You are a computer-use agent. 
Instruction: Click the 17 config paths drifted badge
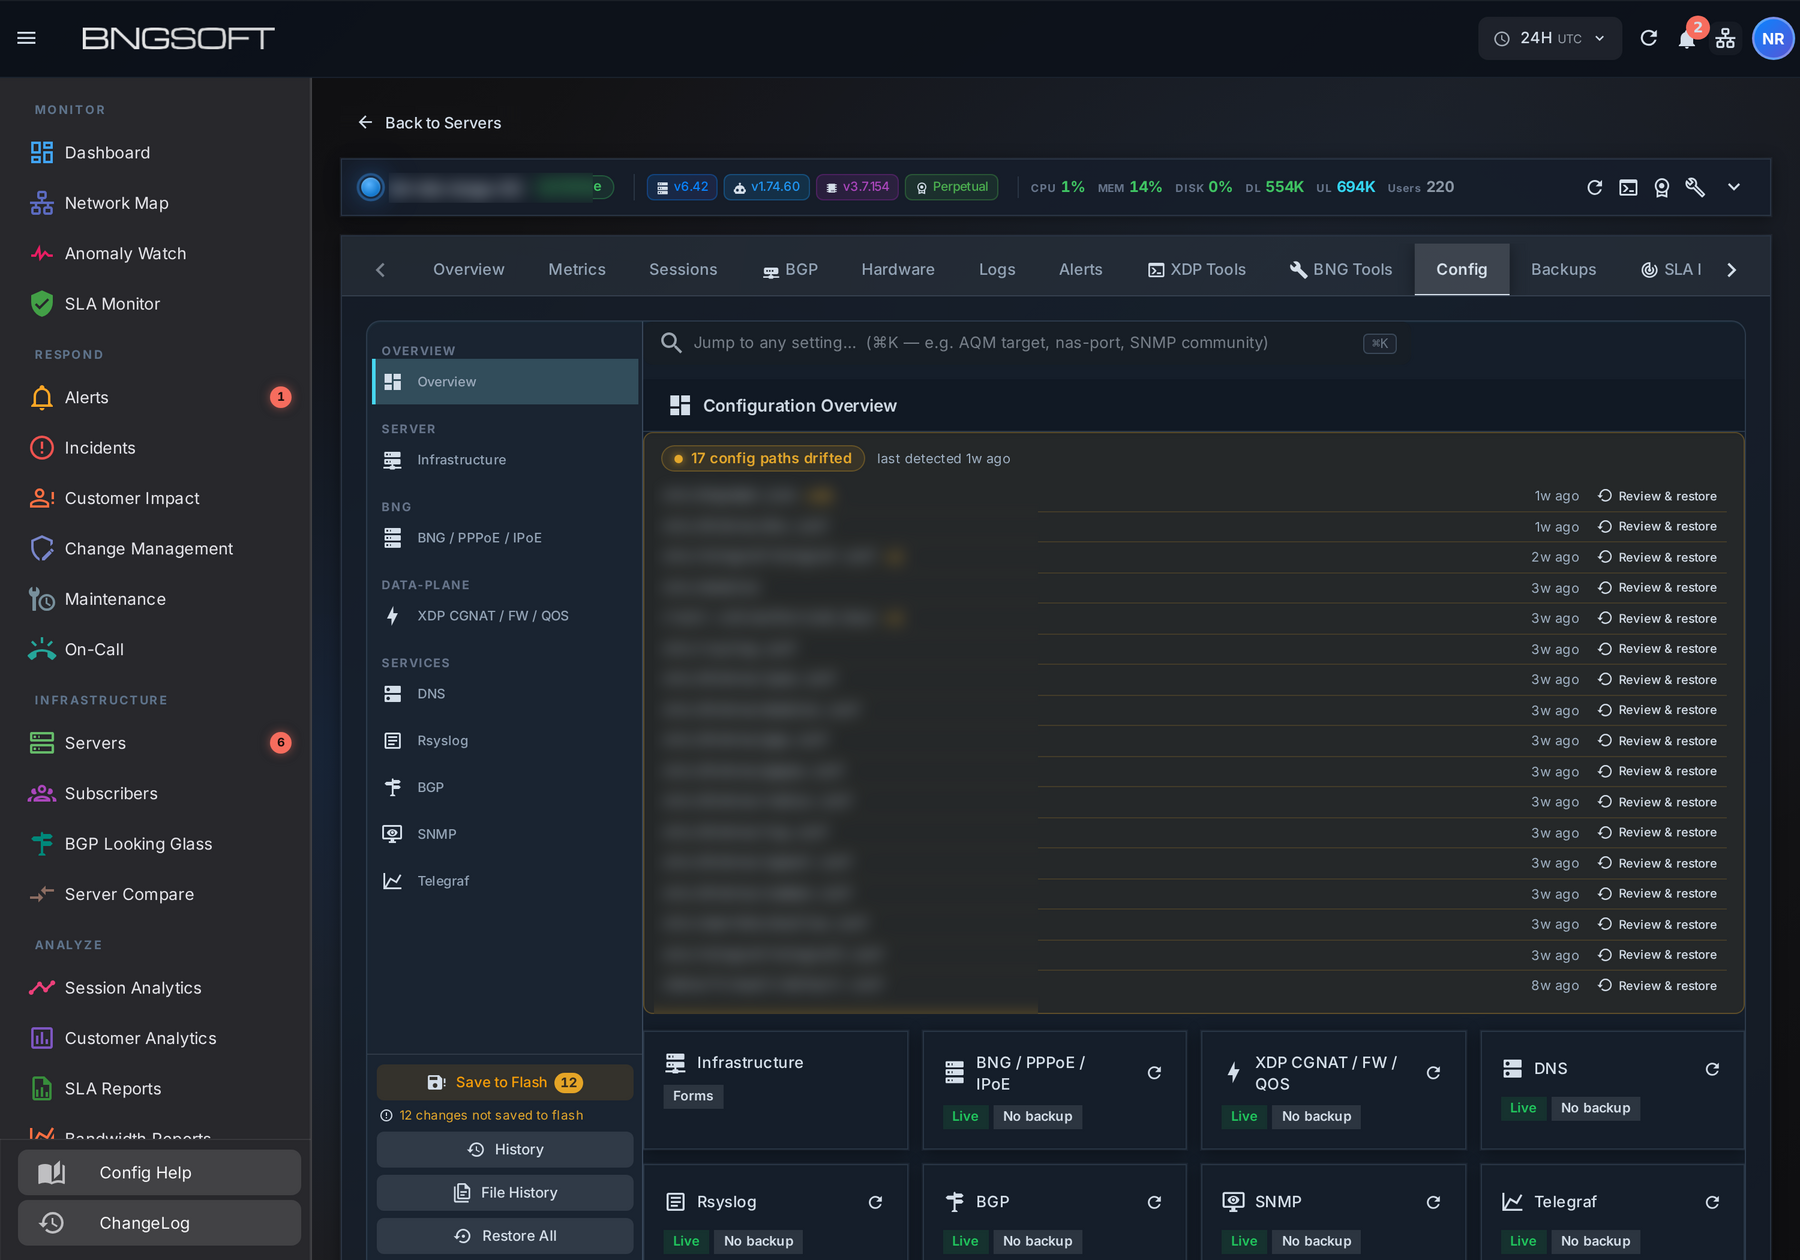point(763,458)
